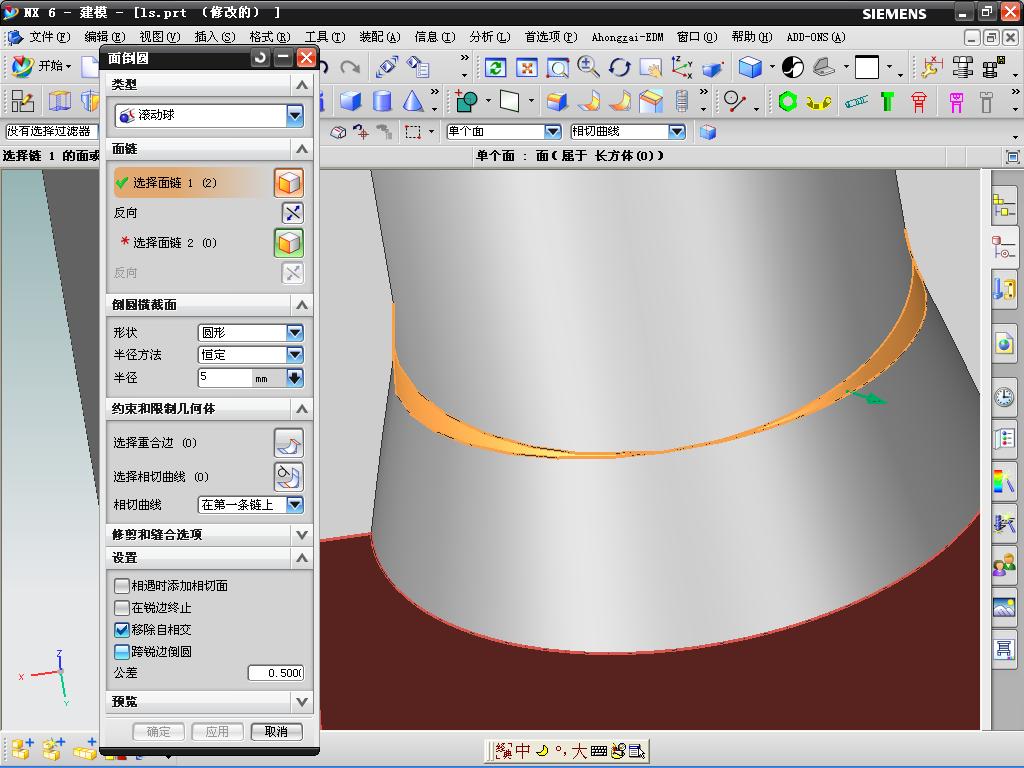1024x768 pixels.
Task: Enable the 相遇时添加相切面 checkbox
Action: coord(122,586)
